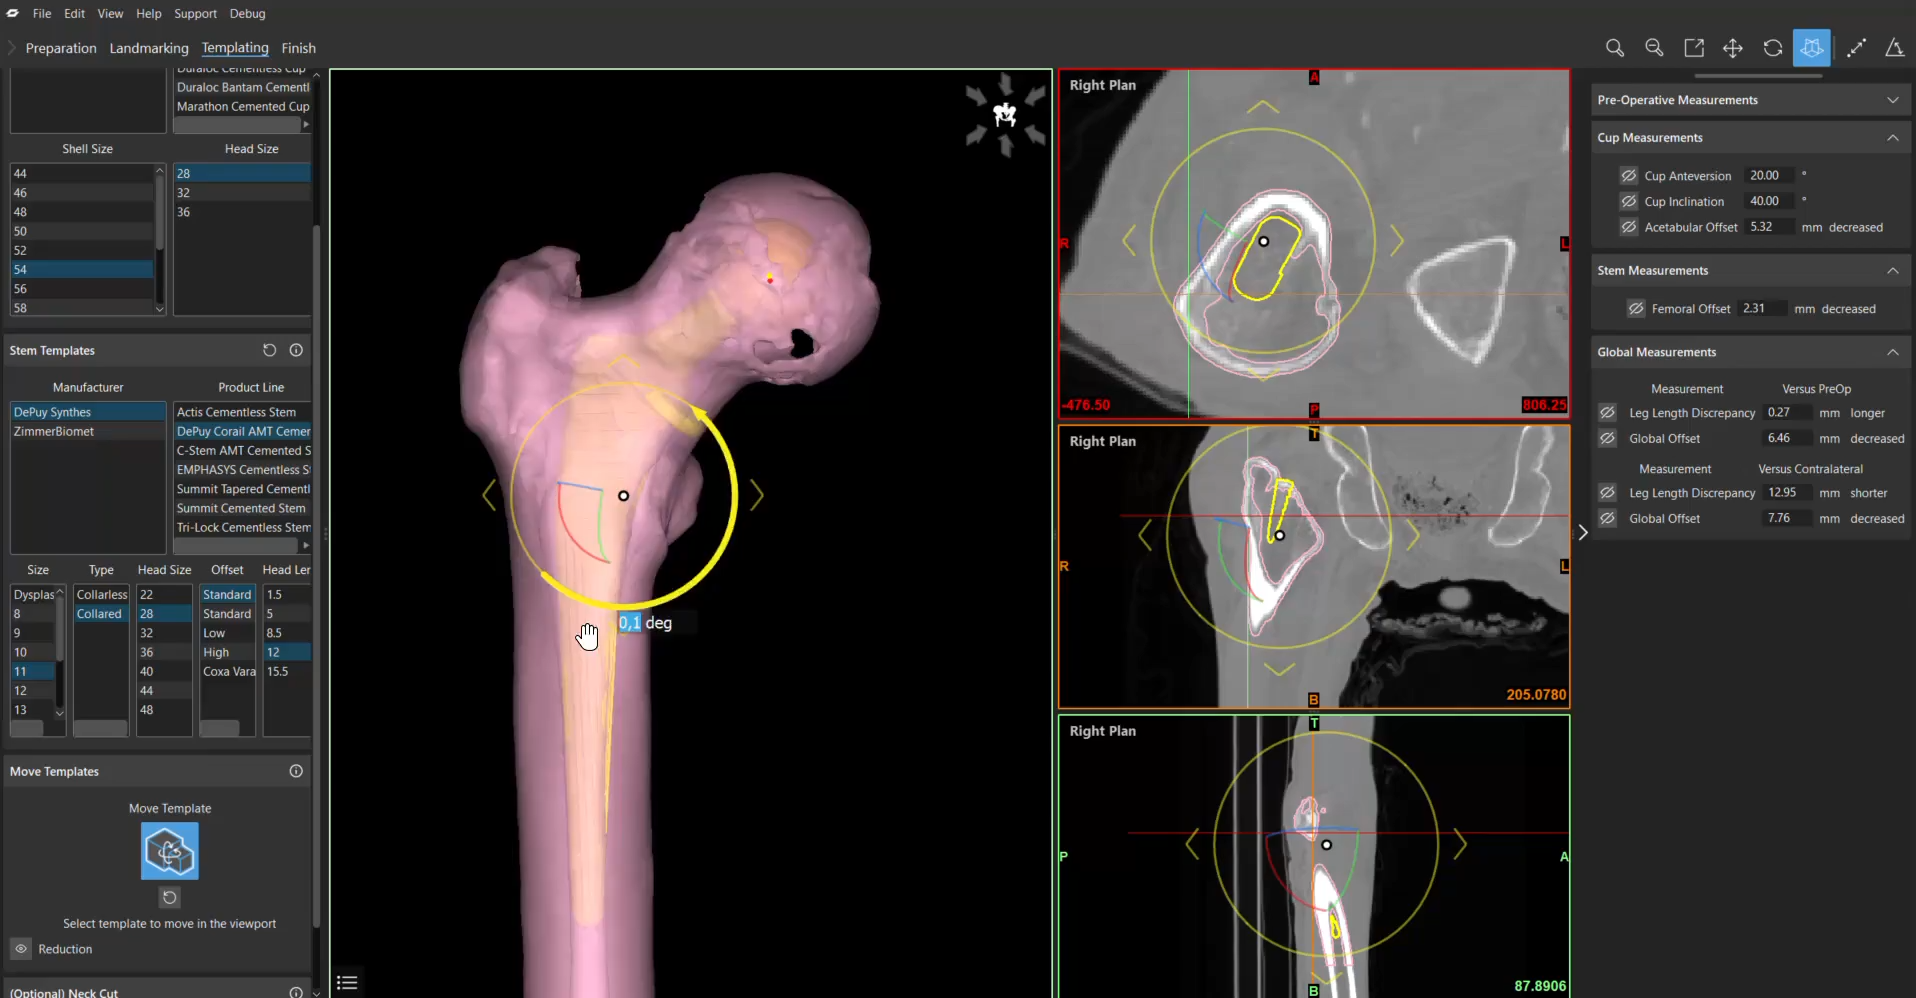Viewport: 1916px width, 998px height.
Task: Select shell size 56
Action: coord(82,288)
